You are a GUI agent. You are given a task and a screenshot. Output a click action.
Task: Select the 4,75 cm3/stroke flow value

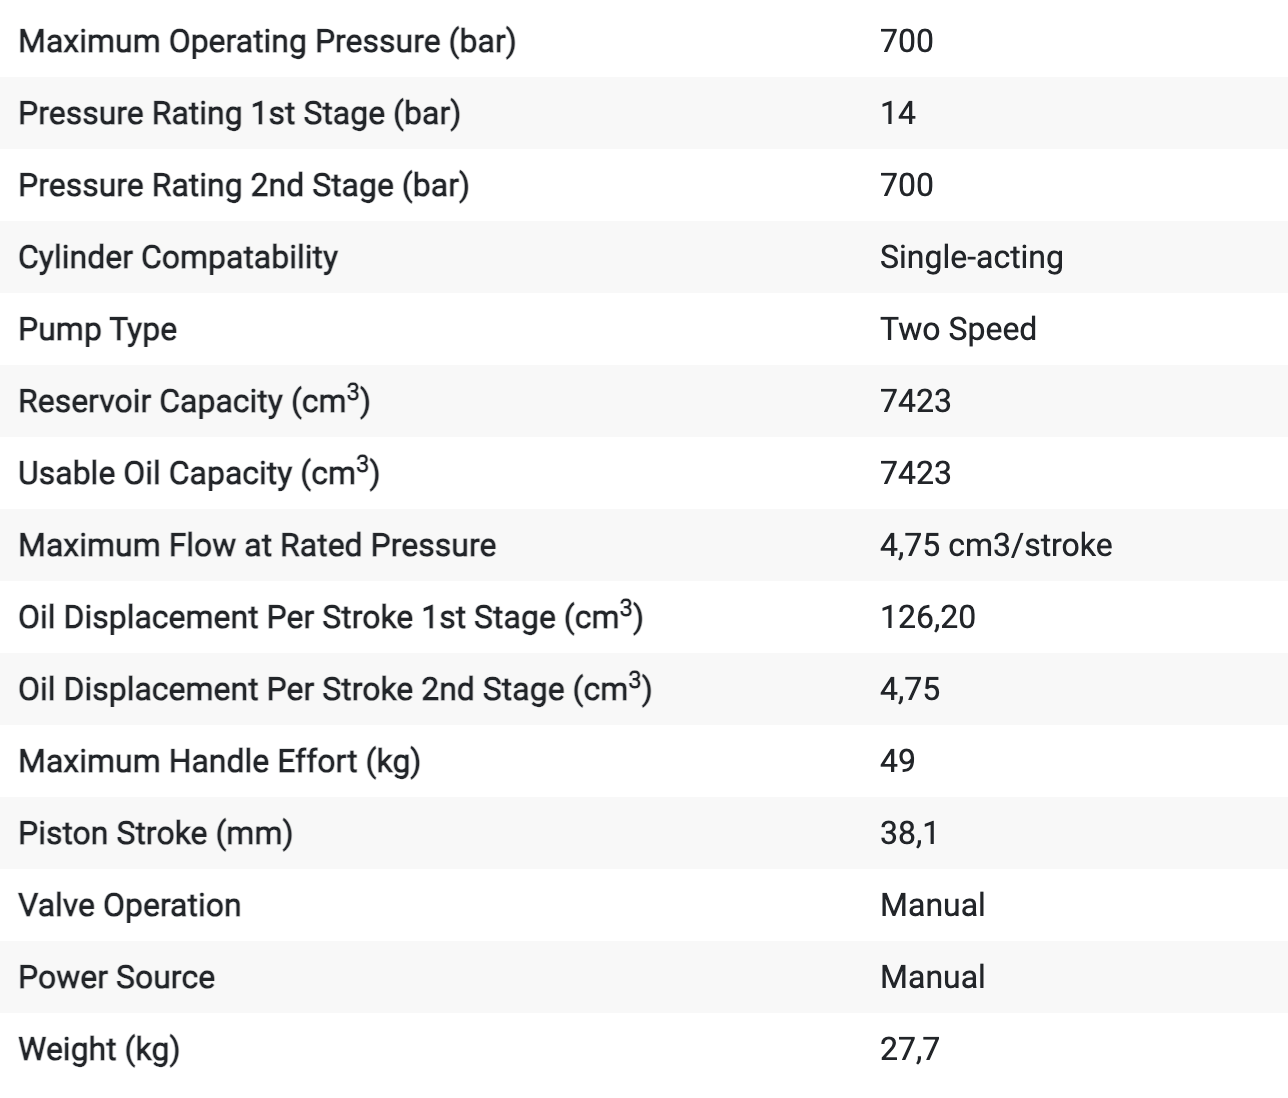996,545
